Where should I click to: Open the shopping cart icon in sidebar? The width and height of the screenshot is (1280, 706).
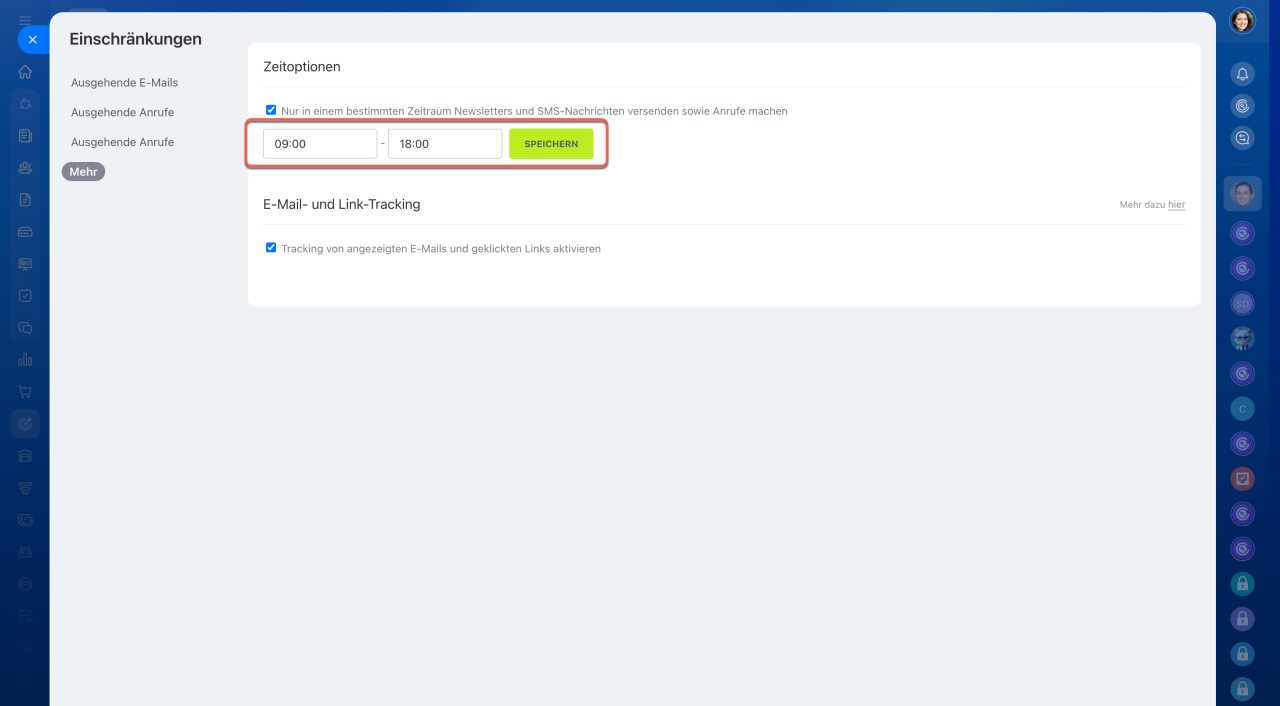[25, 392]
